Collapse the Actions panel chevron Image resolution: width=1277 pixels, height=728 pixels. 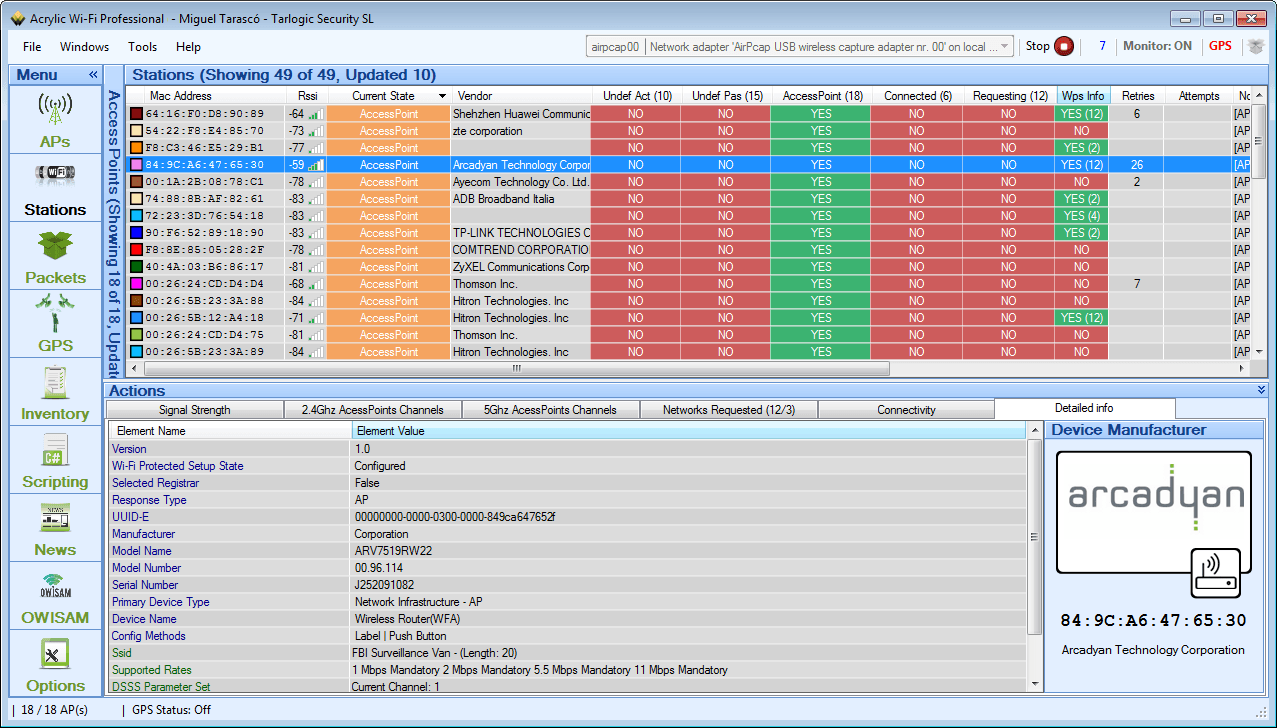tap(1261, 390)
